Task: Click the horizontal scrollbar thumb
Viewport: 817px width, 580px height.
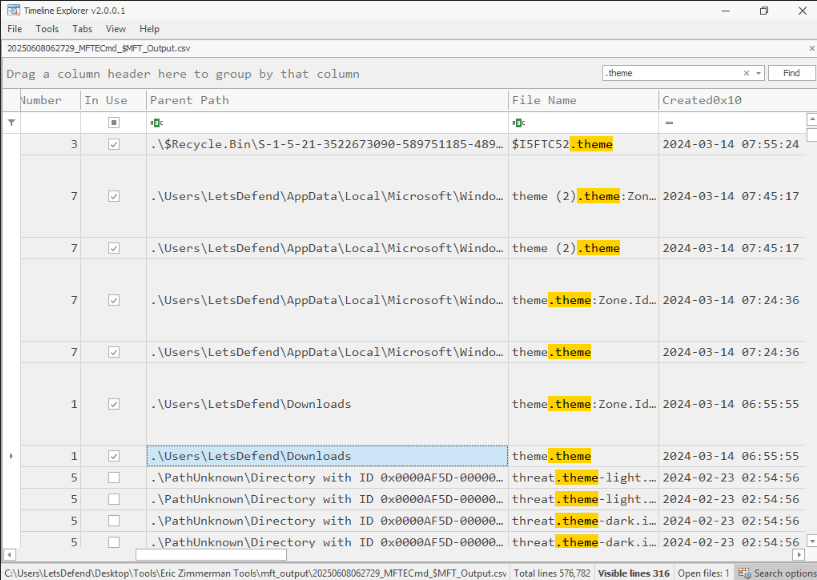Action: (211, 554)
